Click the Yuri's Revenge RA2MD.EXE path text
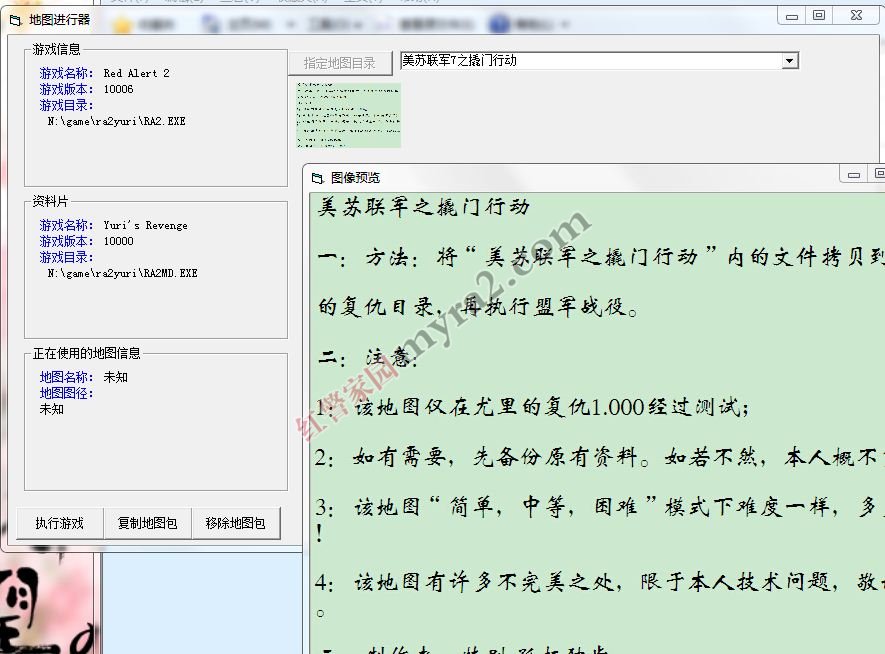885x654 pixels. [x=122, y=274]
